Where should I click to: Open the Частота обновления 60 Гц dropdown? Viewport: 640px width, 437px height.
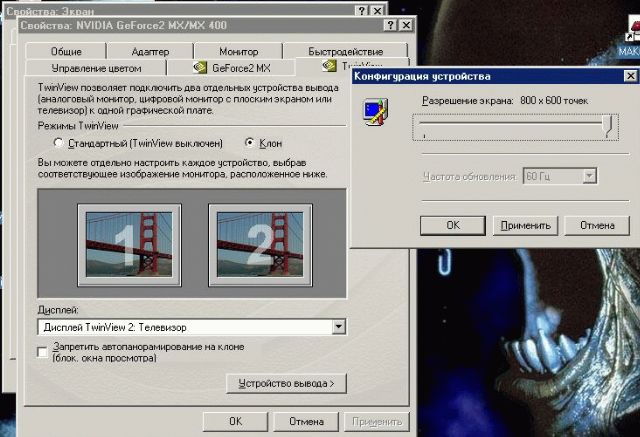[589, 176]
